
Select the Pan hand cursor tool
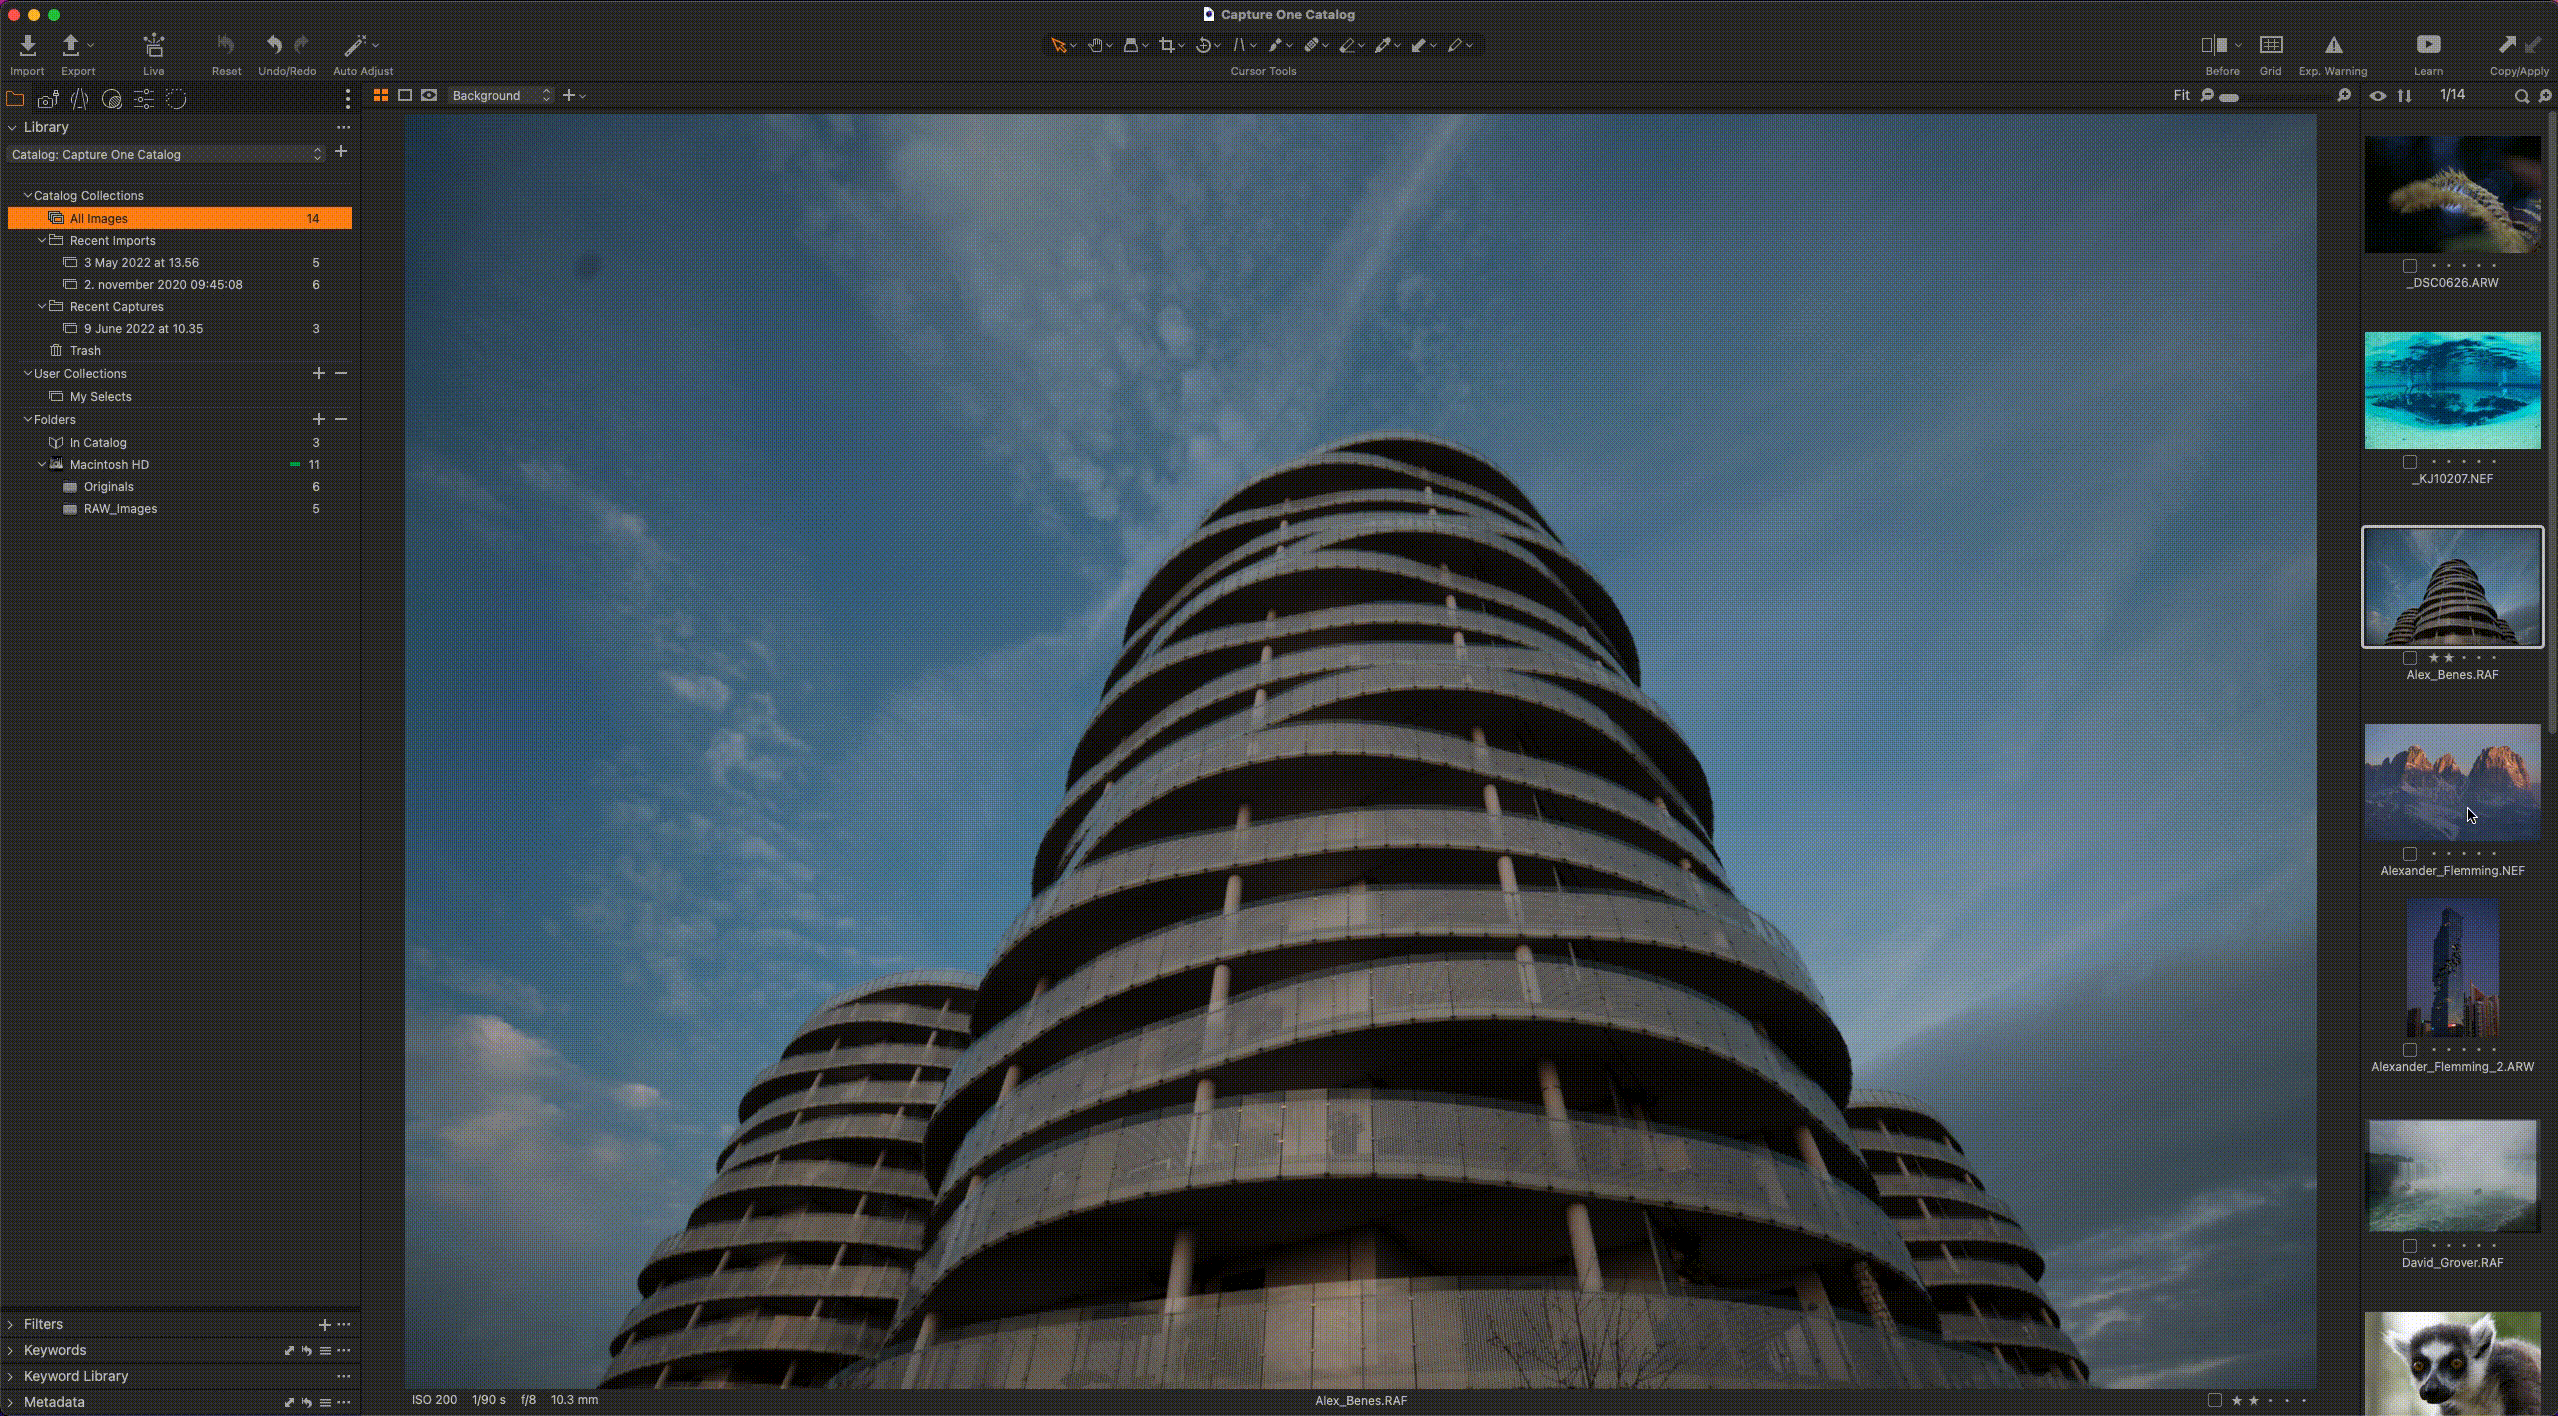tap(1095, 45)
